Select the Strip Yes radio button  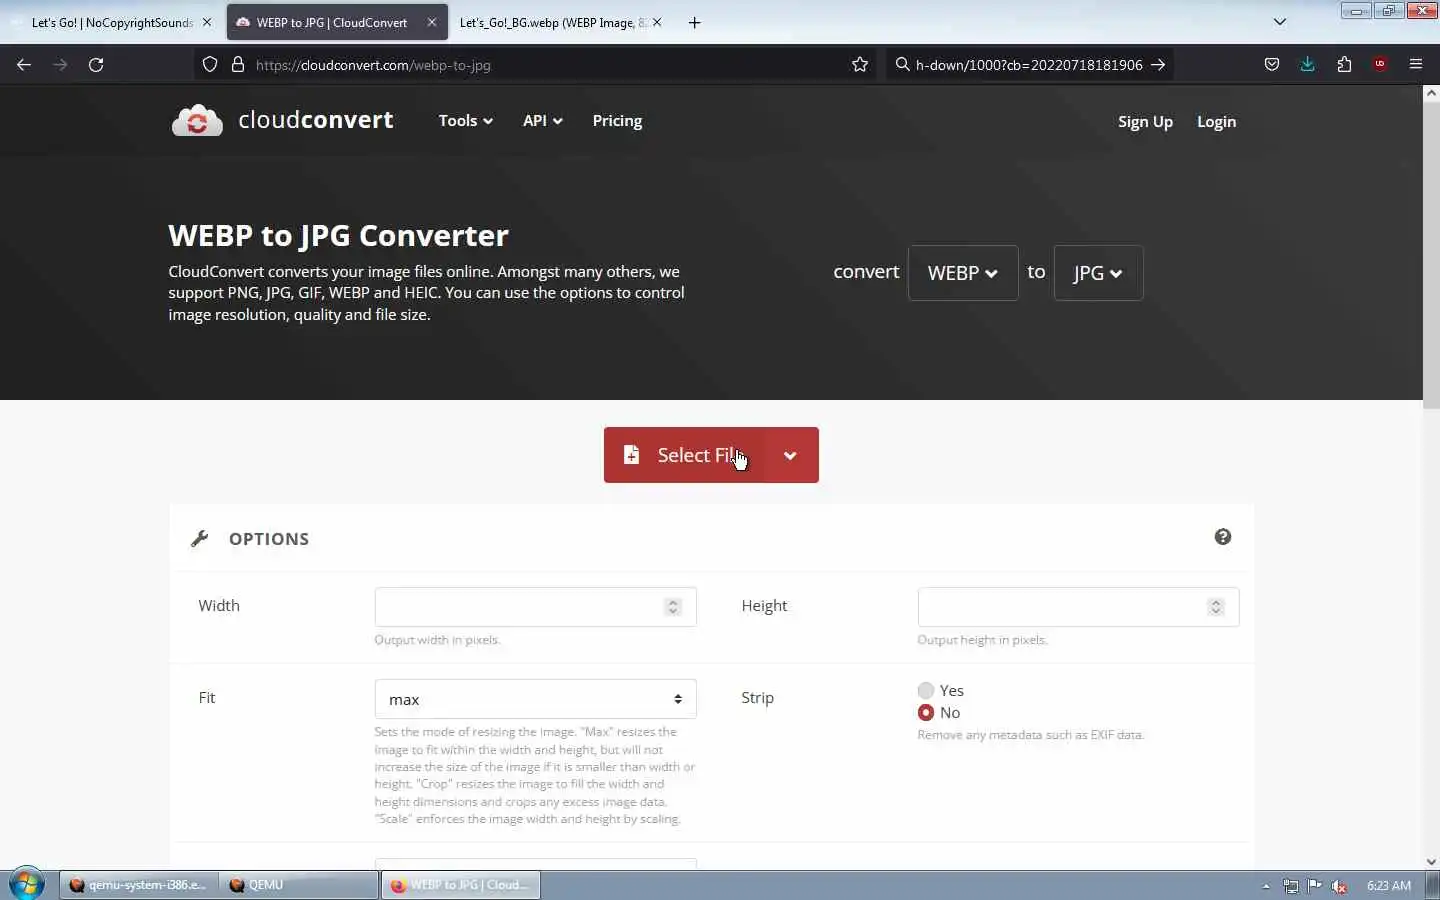click(x=926, y=690)
